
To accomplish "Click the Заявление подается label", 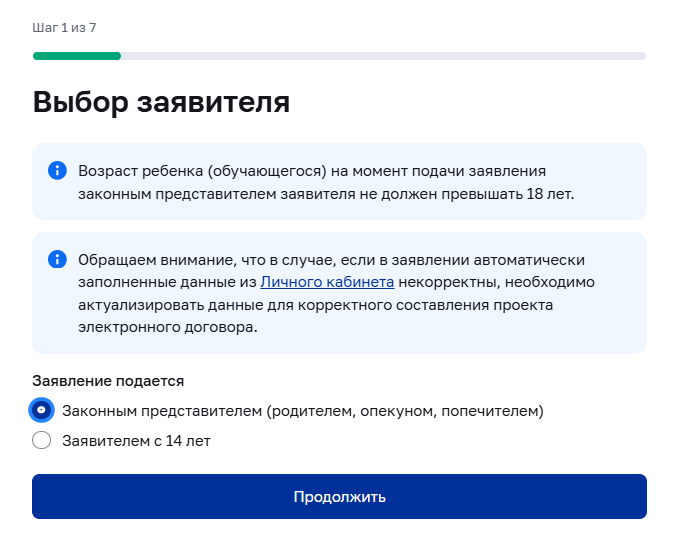I will 108,381.
